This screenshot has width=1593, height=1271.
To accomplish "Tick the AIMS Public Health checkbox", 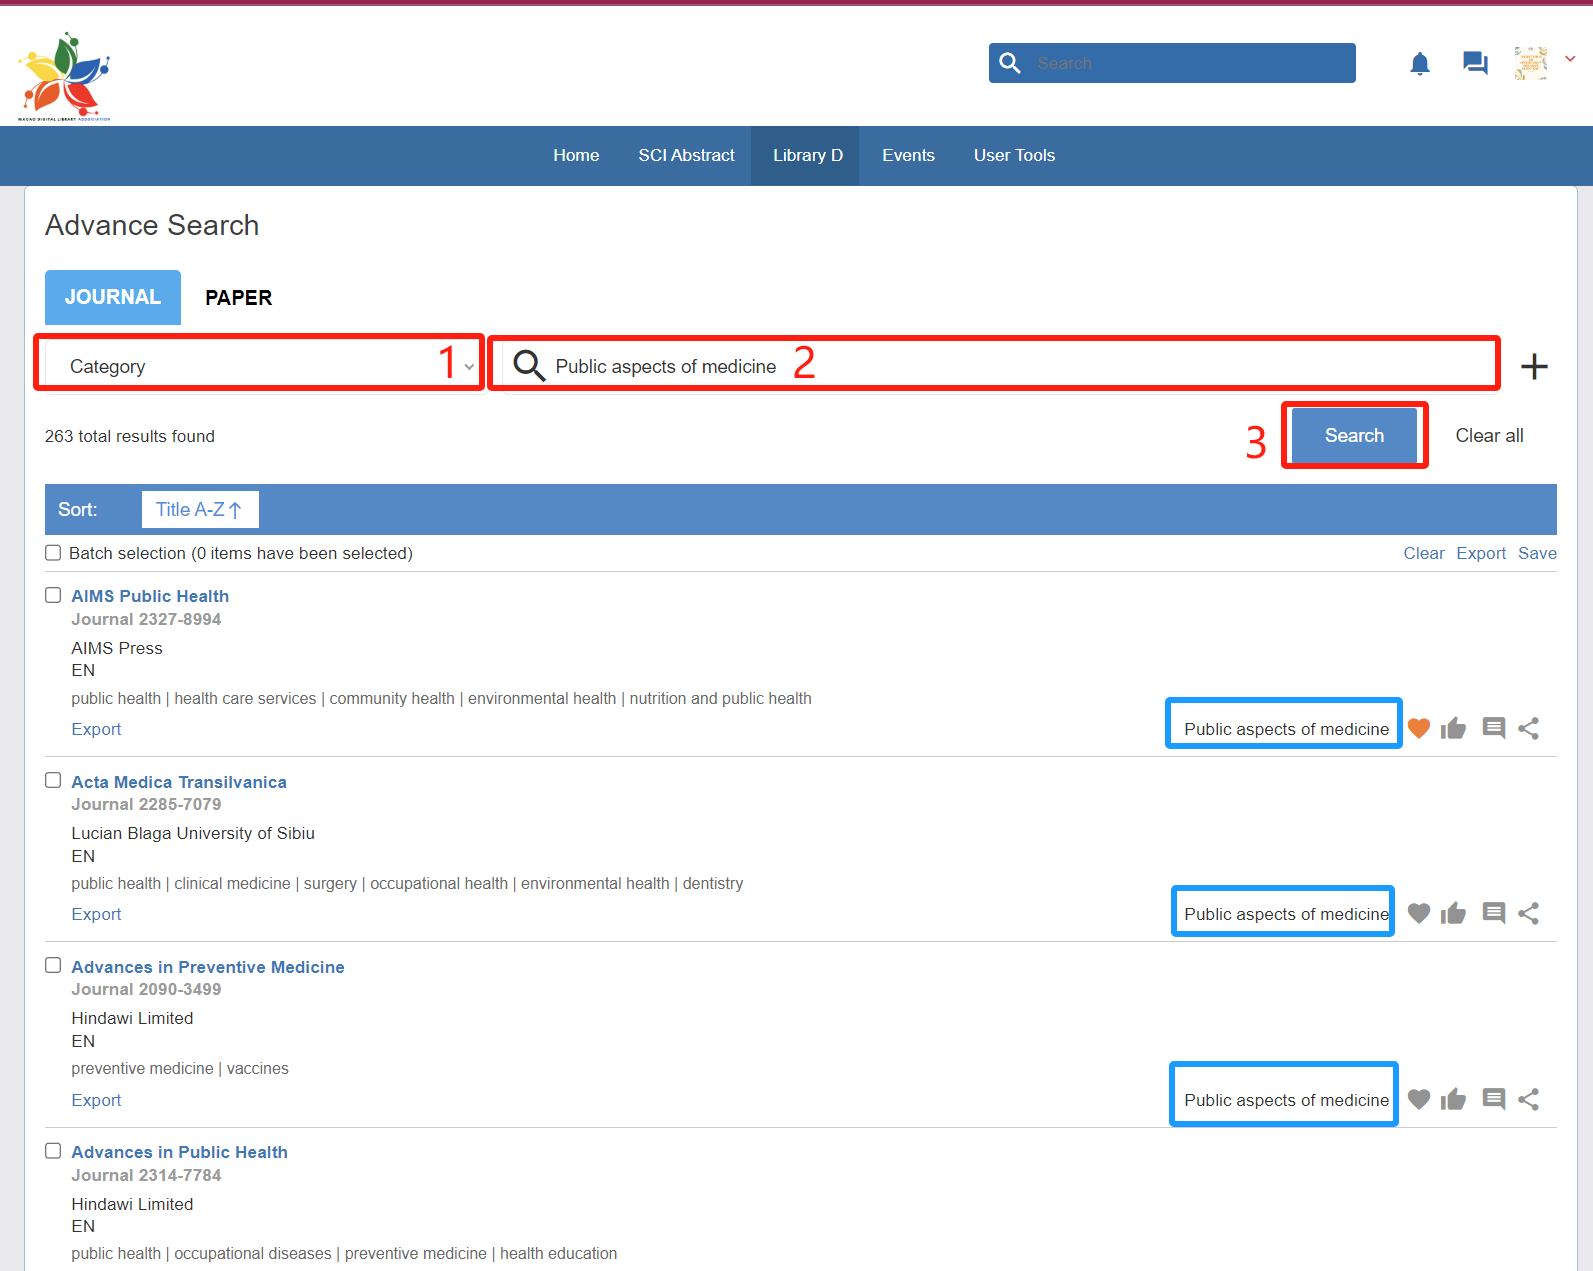I will (x=53, y=595).
